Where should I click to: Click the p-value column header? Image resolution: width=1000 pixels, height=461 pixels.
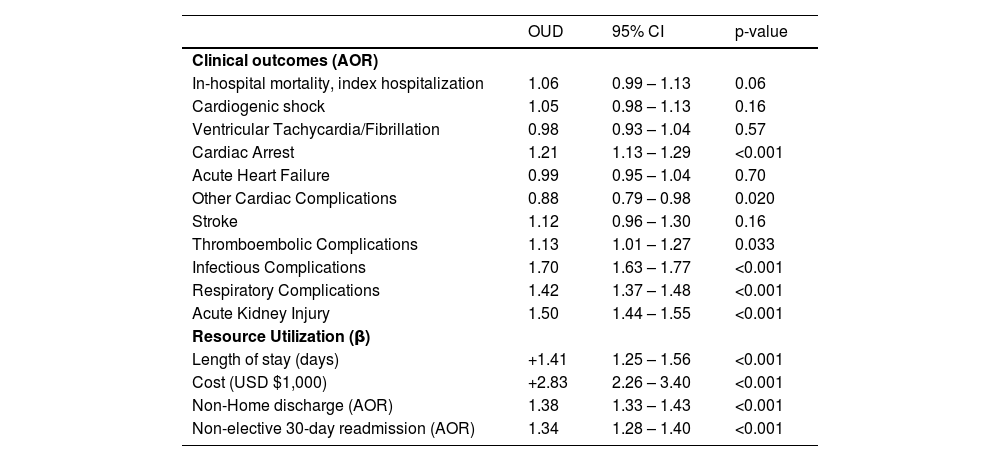pos(761,32)
